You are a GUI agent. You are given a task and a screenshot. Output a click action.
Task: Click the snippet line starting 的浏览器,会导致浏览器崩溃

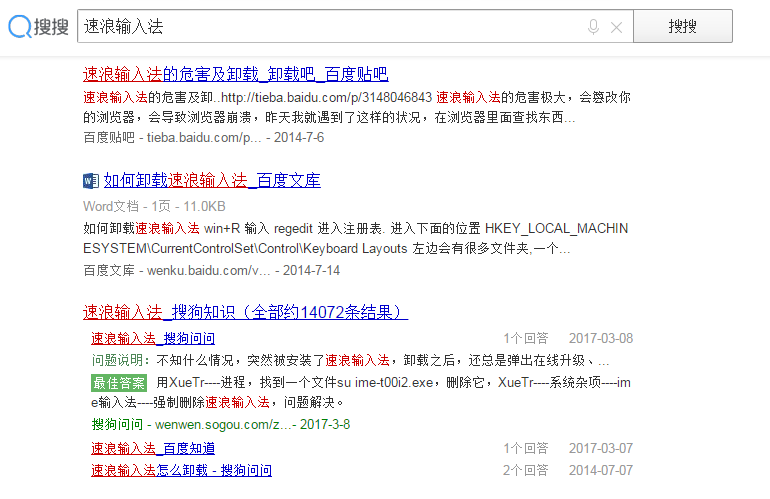[329, 117]
